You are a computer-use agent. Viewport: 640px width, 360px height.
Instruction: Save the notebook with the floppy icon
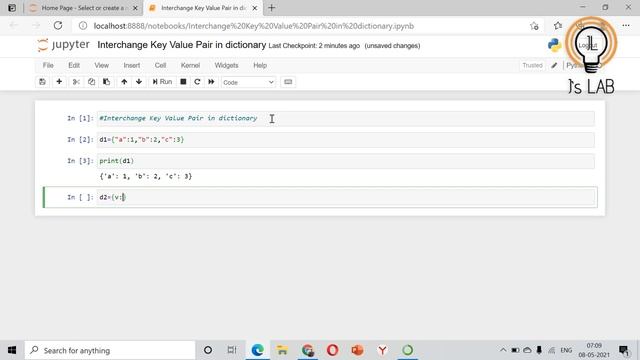pos(42,82)
